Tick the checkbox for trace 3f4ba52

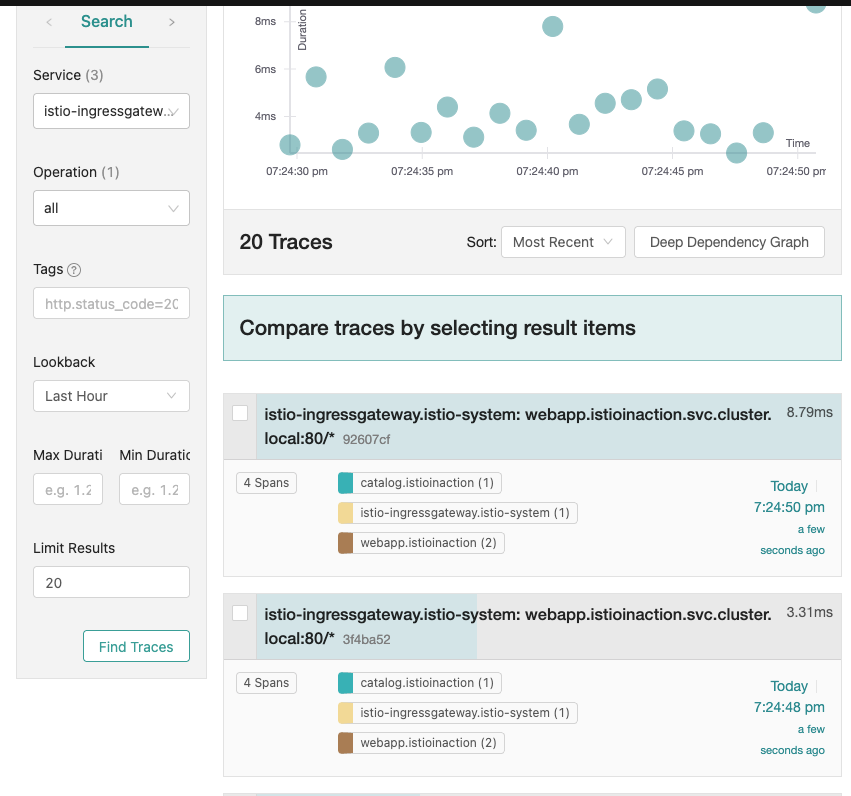[240, 613]
